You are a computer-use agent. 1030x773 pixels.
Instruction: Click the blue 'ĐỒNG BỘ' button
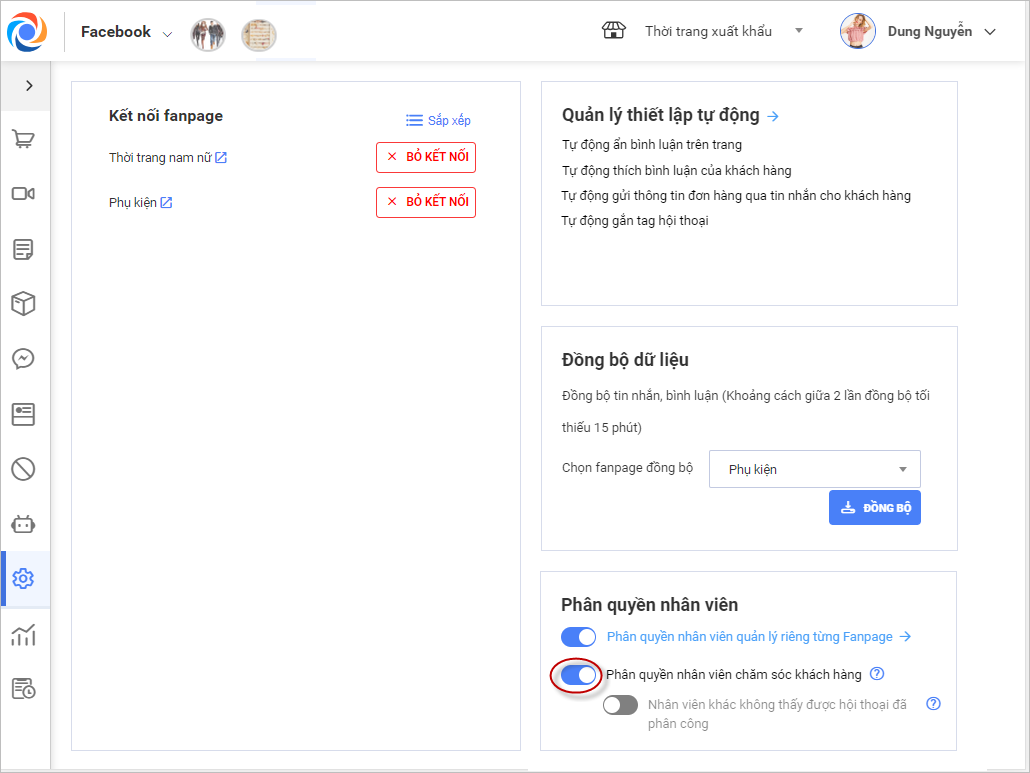coord(874,507)
